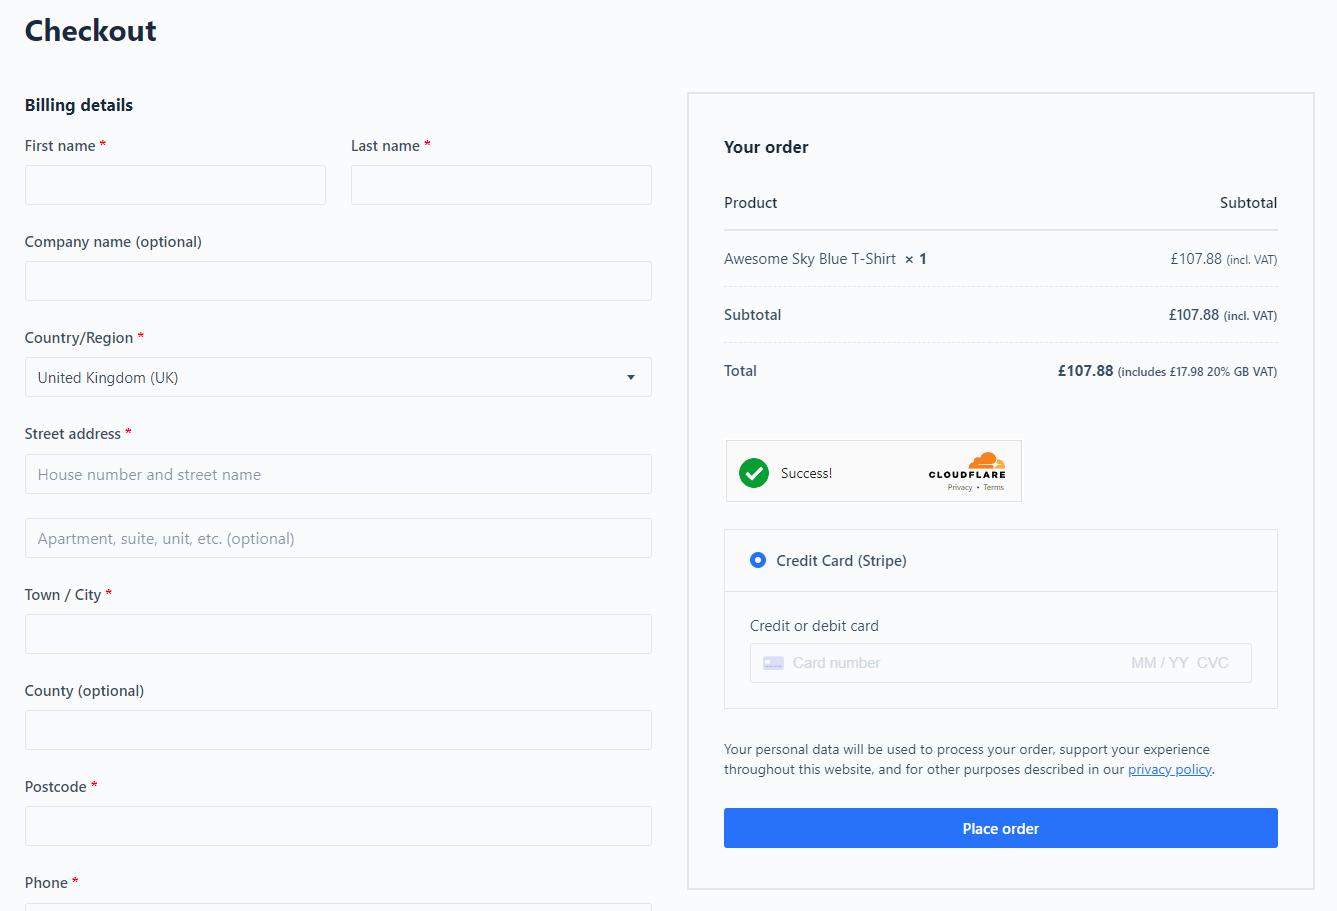This screenshot has width=1337, height=911.
Task: Click the credit card icon in card field
Action: pos(773,663)
